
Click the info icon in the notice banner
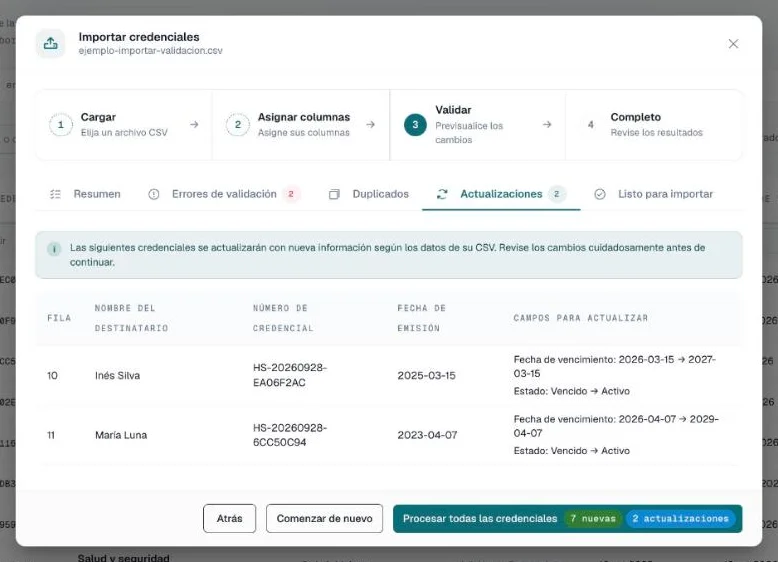(x=54, y=249)
